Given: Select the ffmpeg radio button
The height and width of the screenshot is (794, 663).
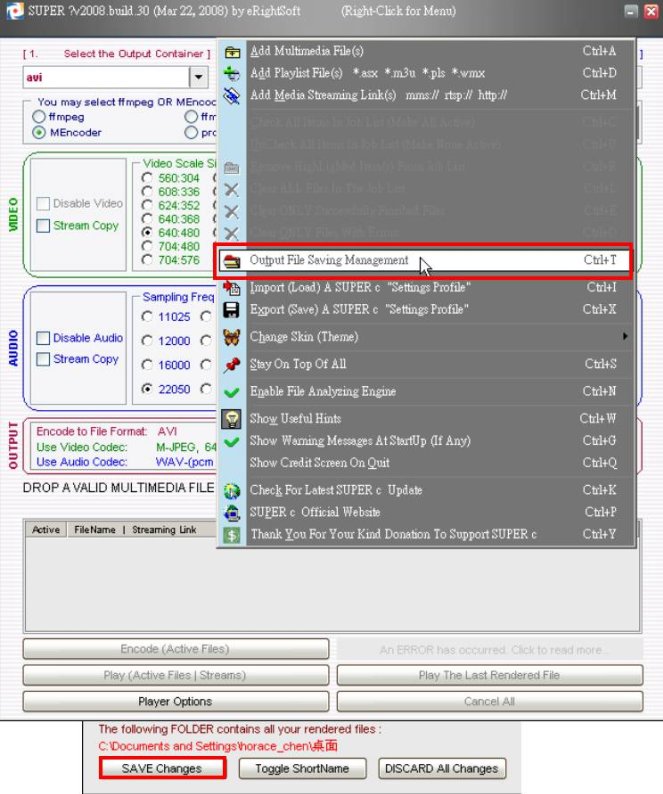Looking at the screenshot, I should point(38,116).
